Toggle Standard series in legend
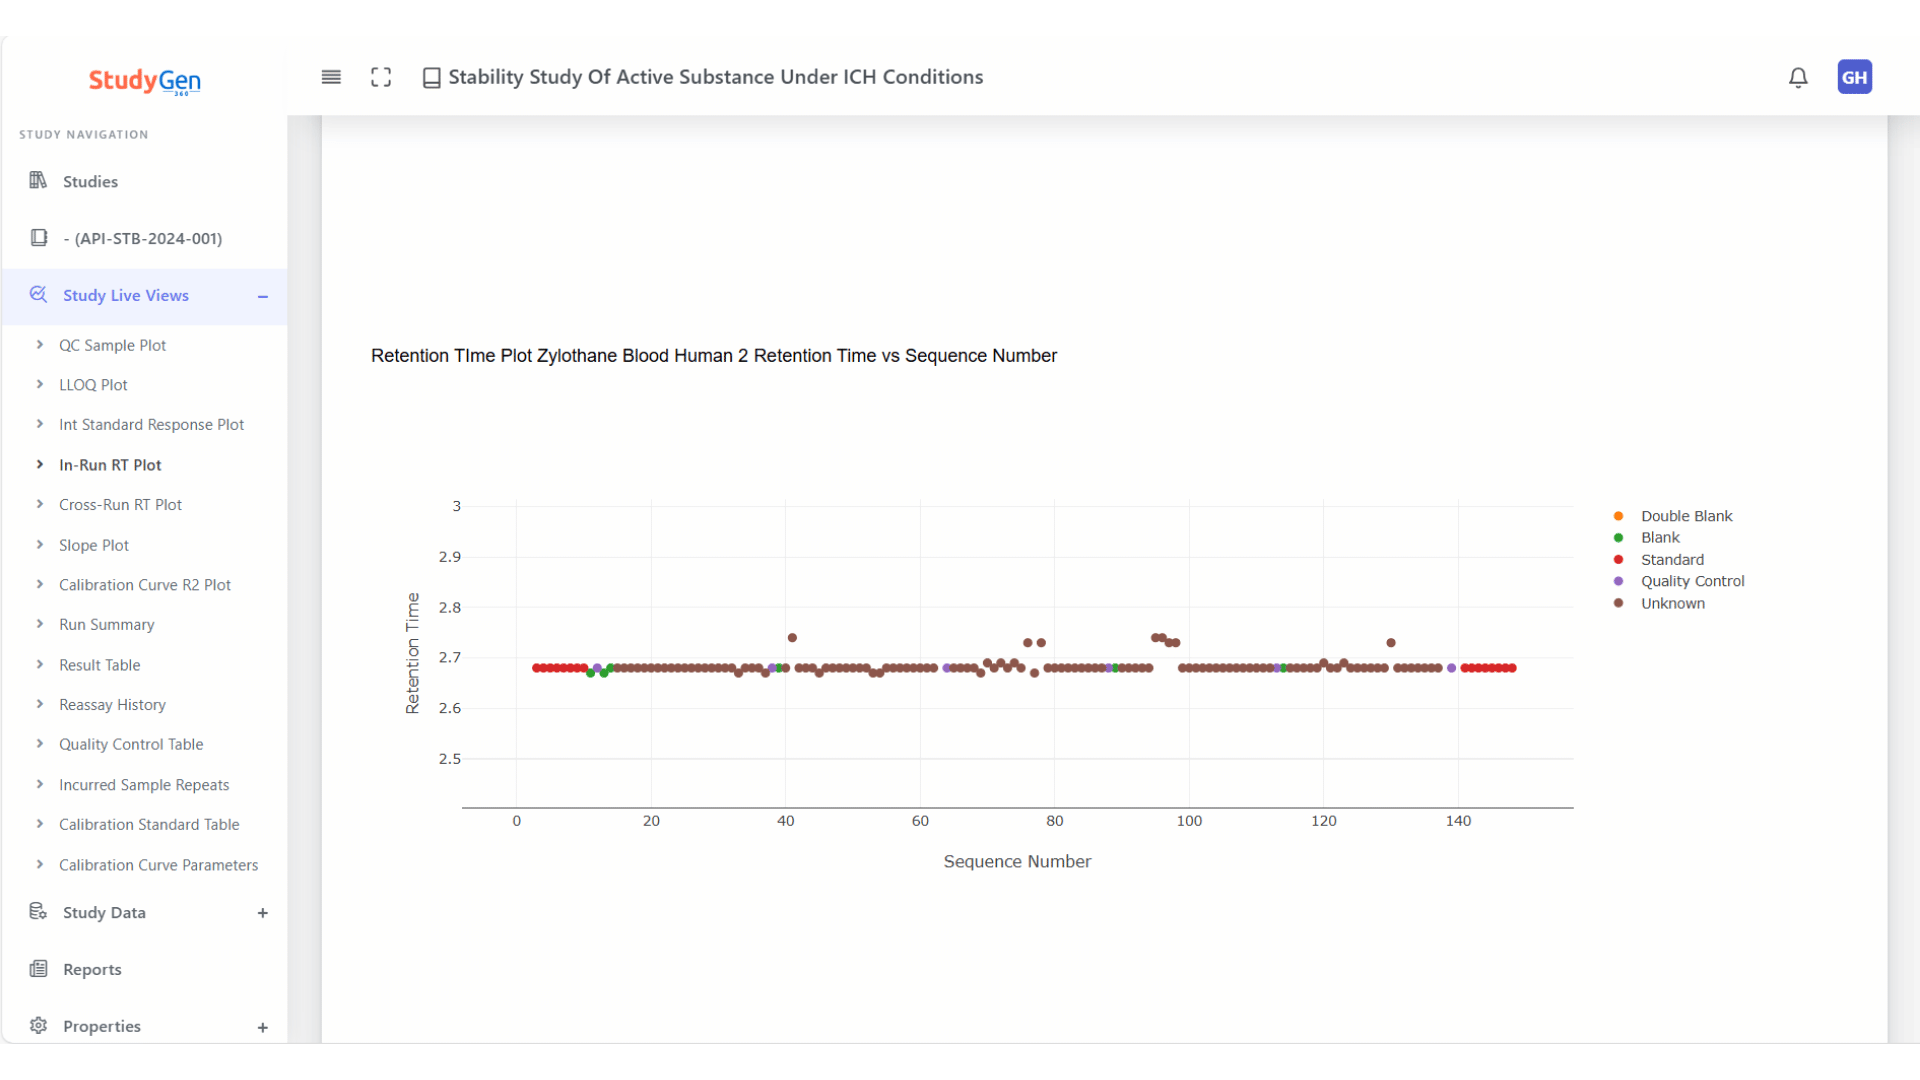This screenshot has width=1920, height=1080. [1672, 560]
